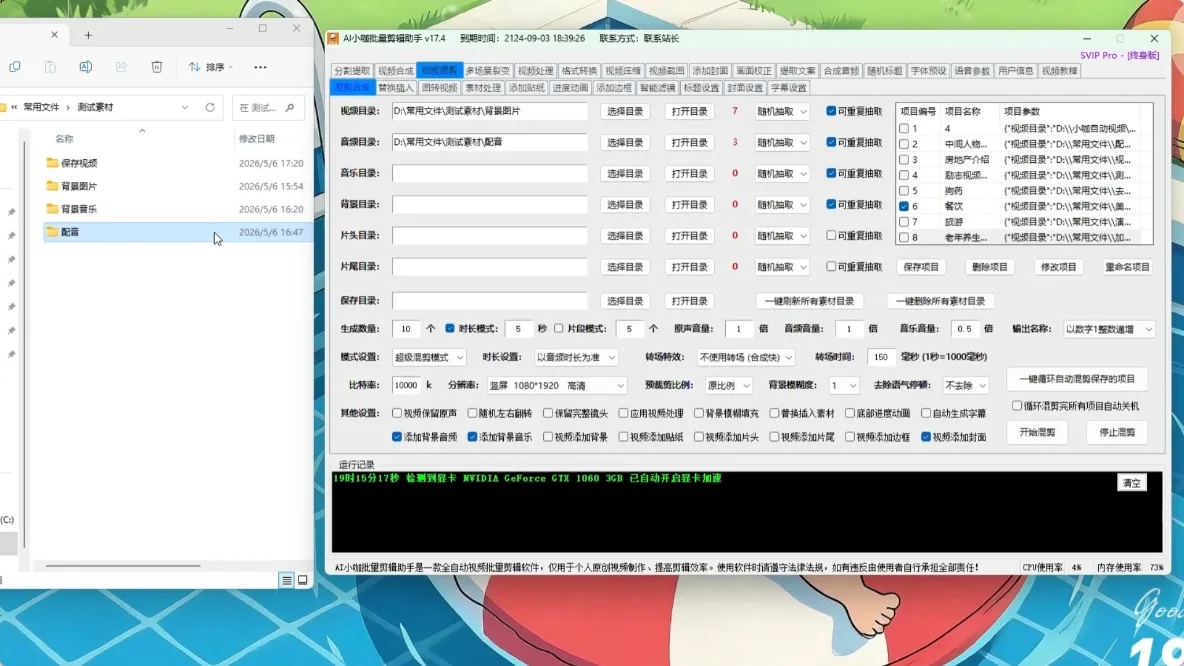Open 音频目录 随机抽取 dropdown

(x=782, y=142)
